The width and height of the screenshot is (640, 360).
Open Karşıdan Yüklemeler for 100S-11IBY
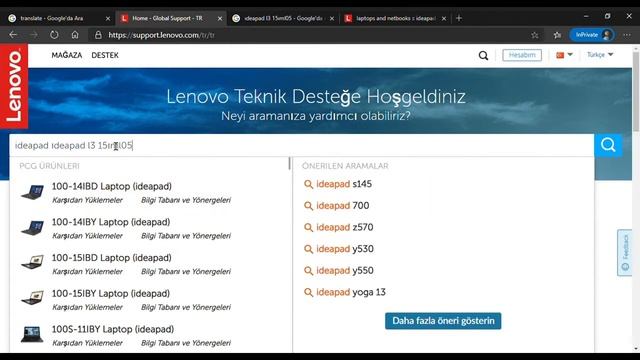(x=87, y=343)
